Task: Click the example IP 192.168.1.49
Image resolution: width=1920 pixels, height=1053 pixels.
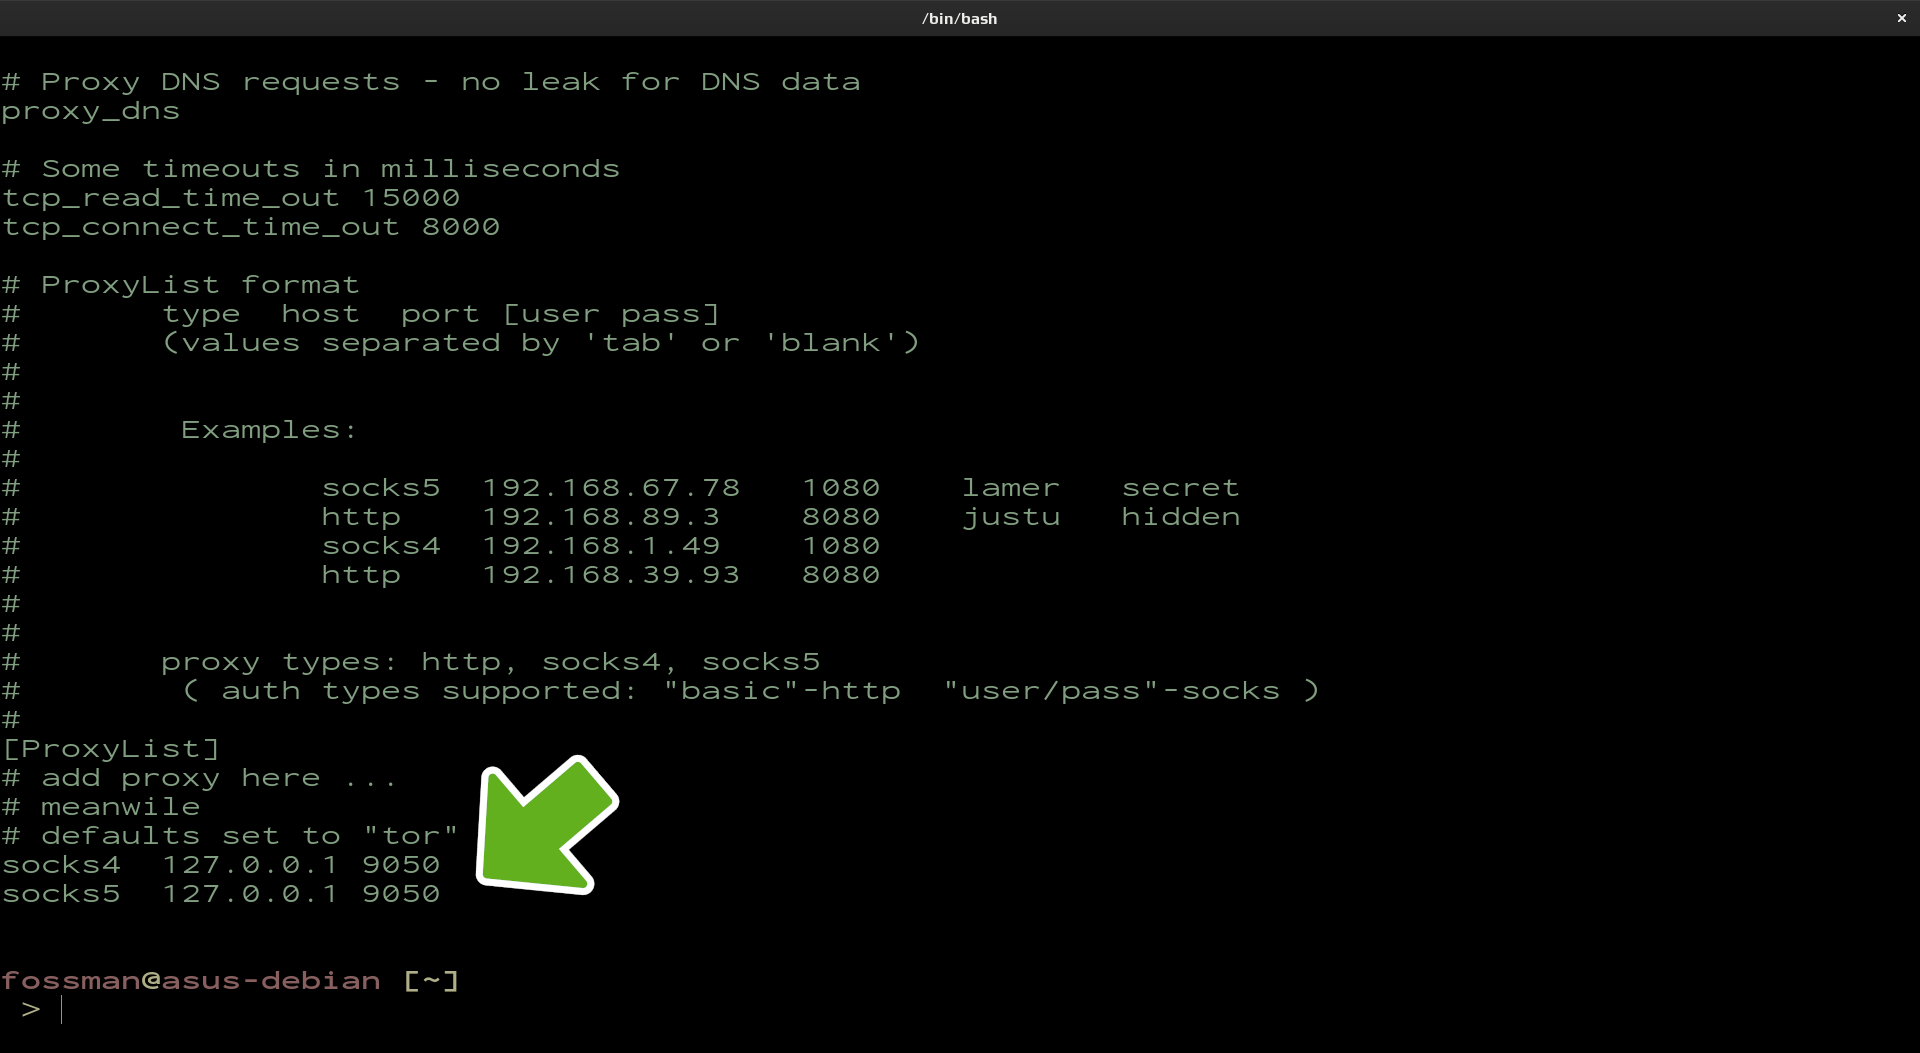Action: point(600,546)
